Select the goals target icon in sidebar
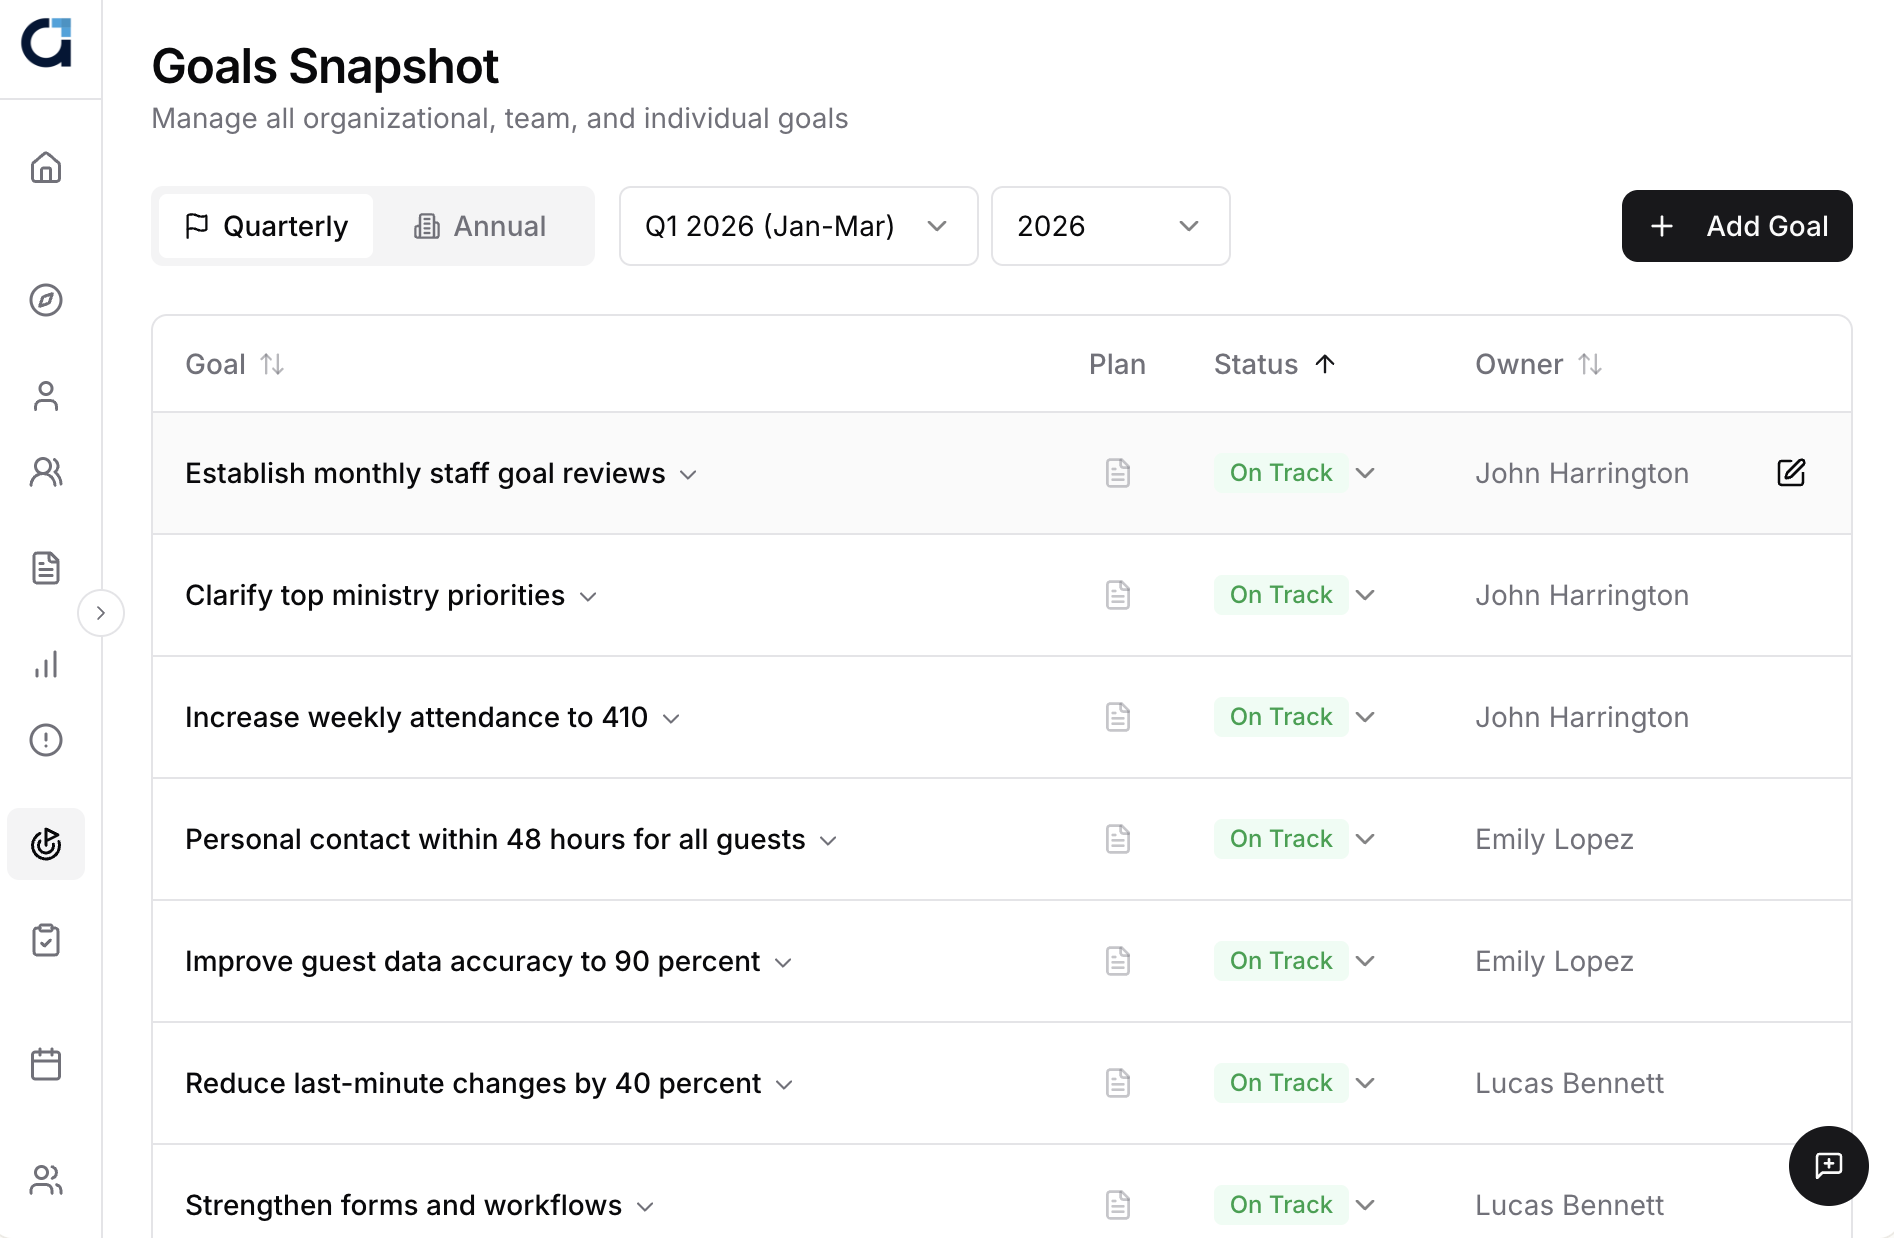 [x=46, y=844]
